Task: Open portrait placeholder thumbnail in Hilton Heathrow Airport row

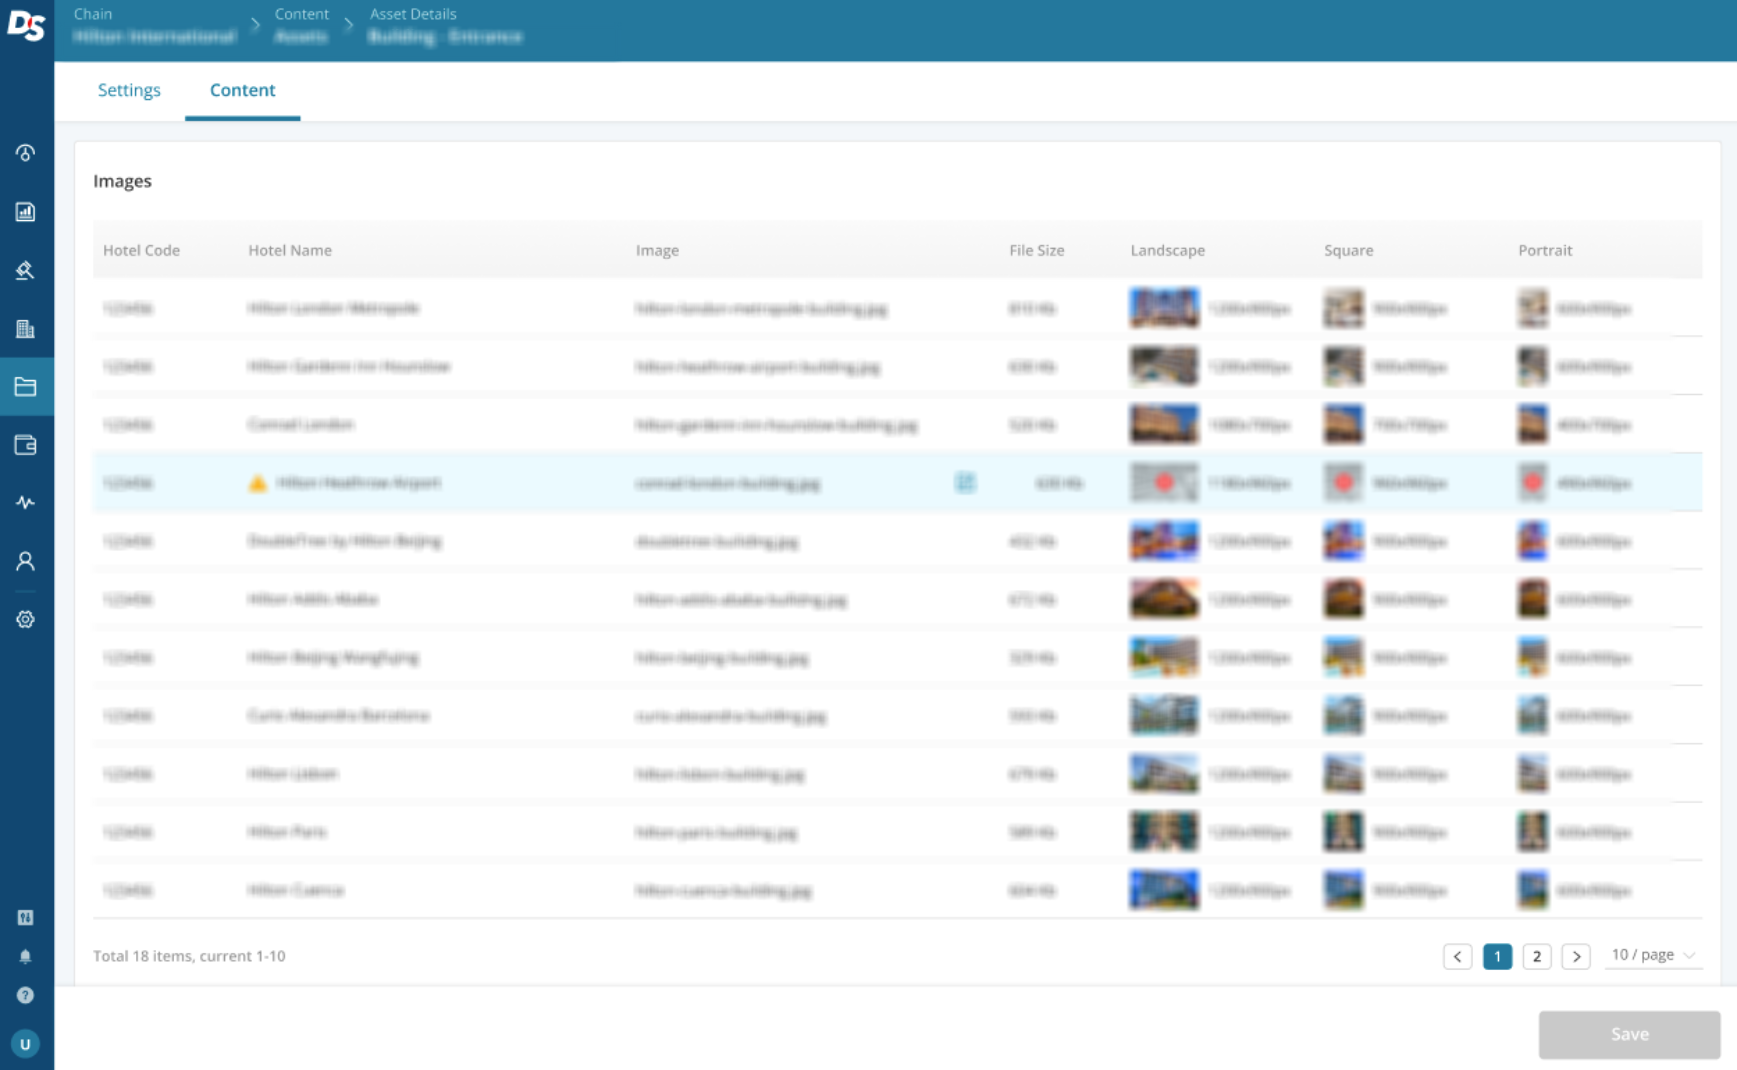Action: point(1532,483)
